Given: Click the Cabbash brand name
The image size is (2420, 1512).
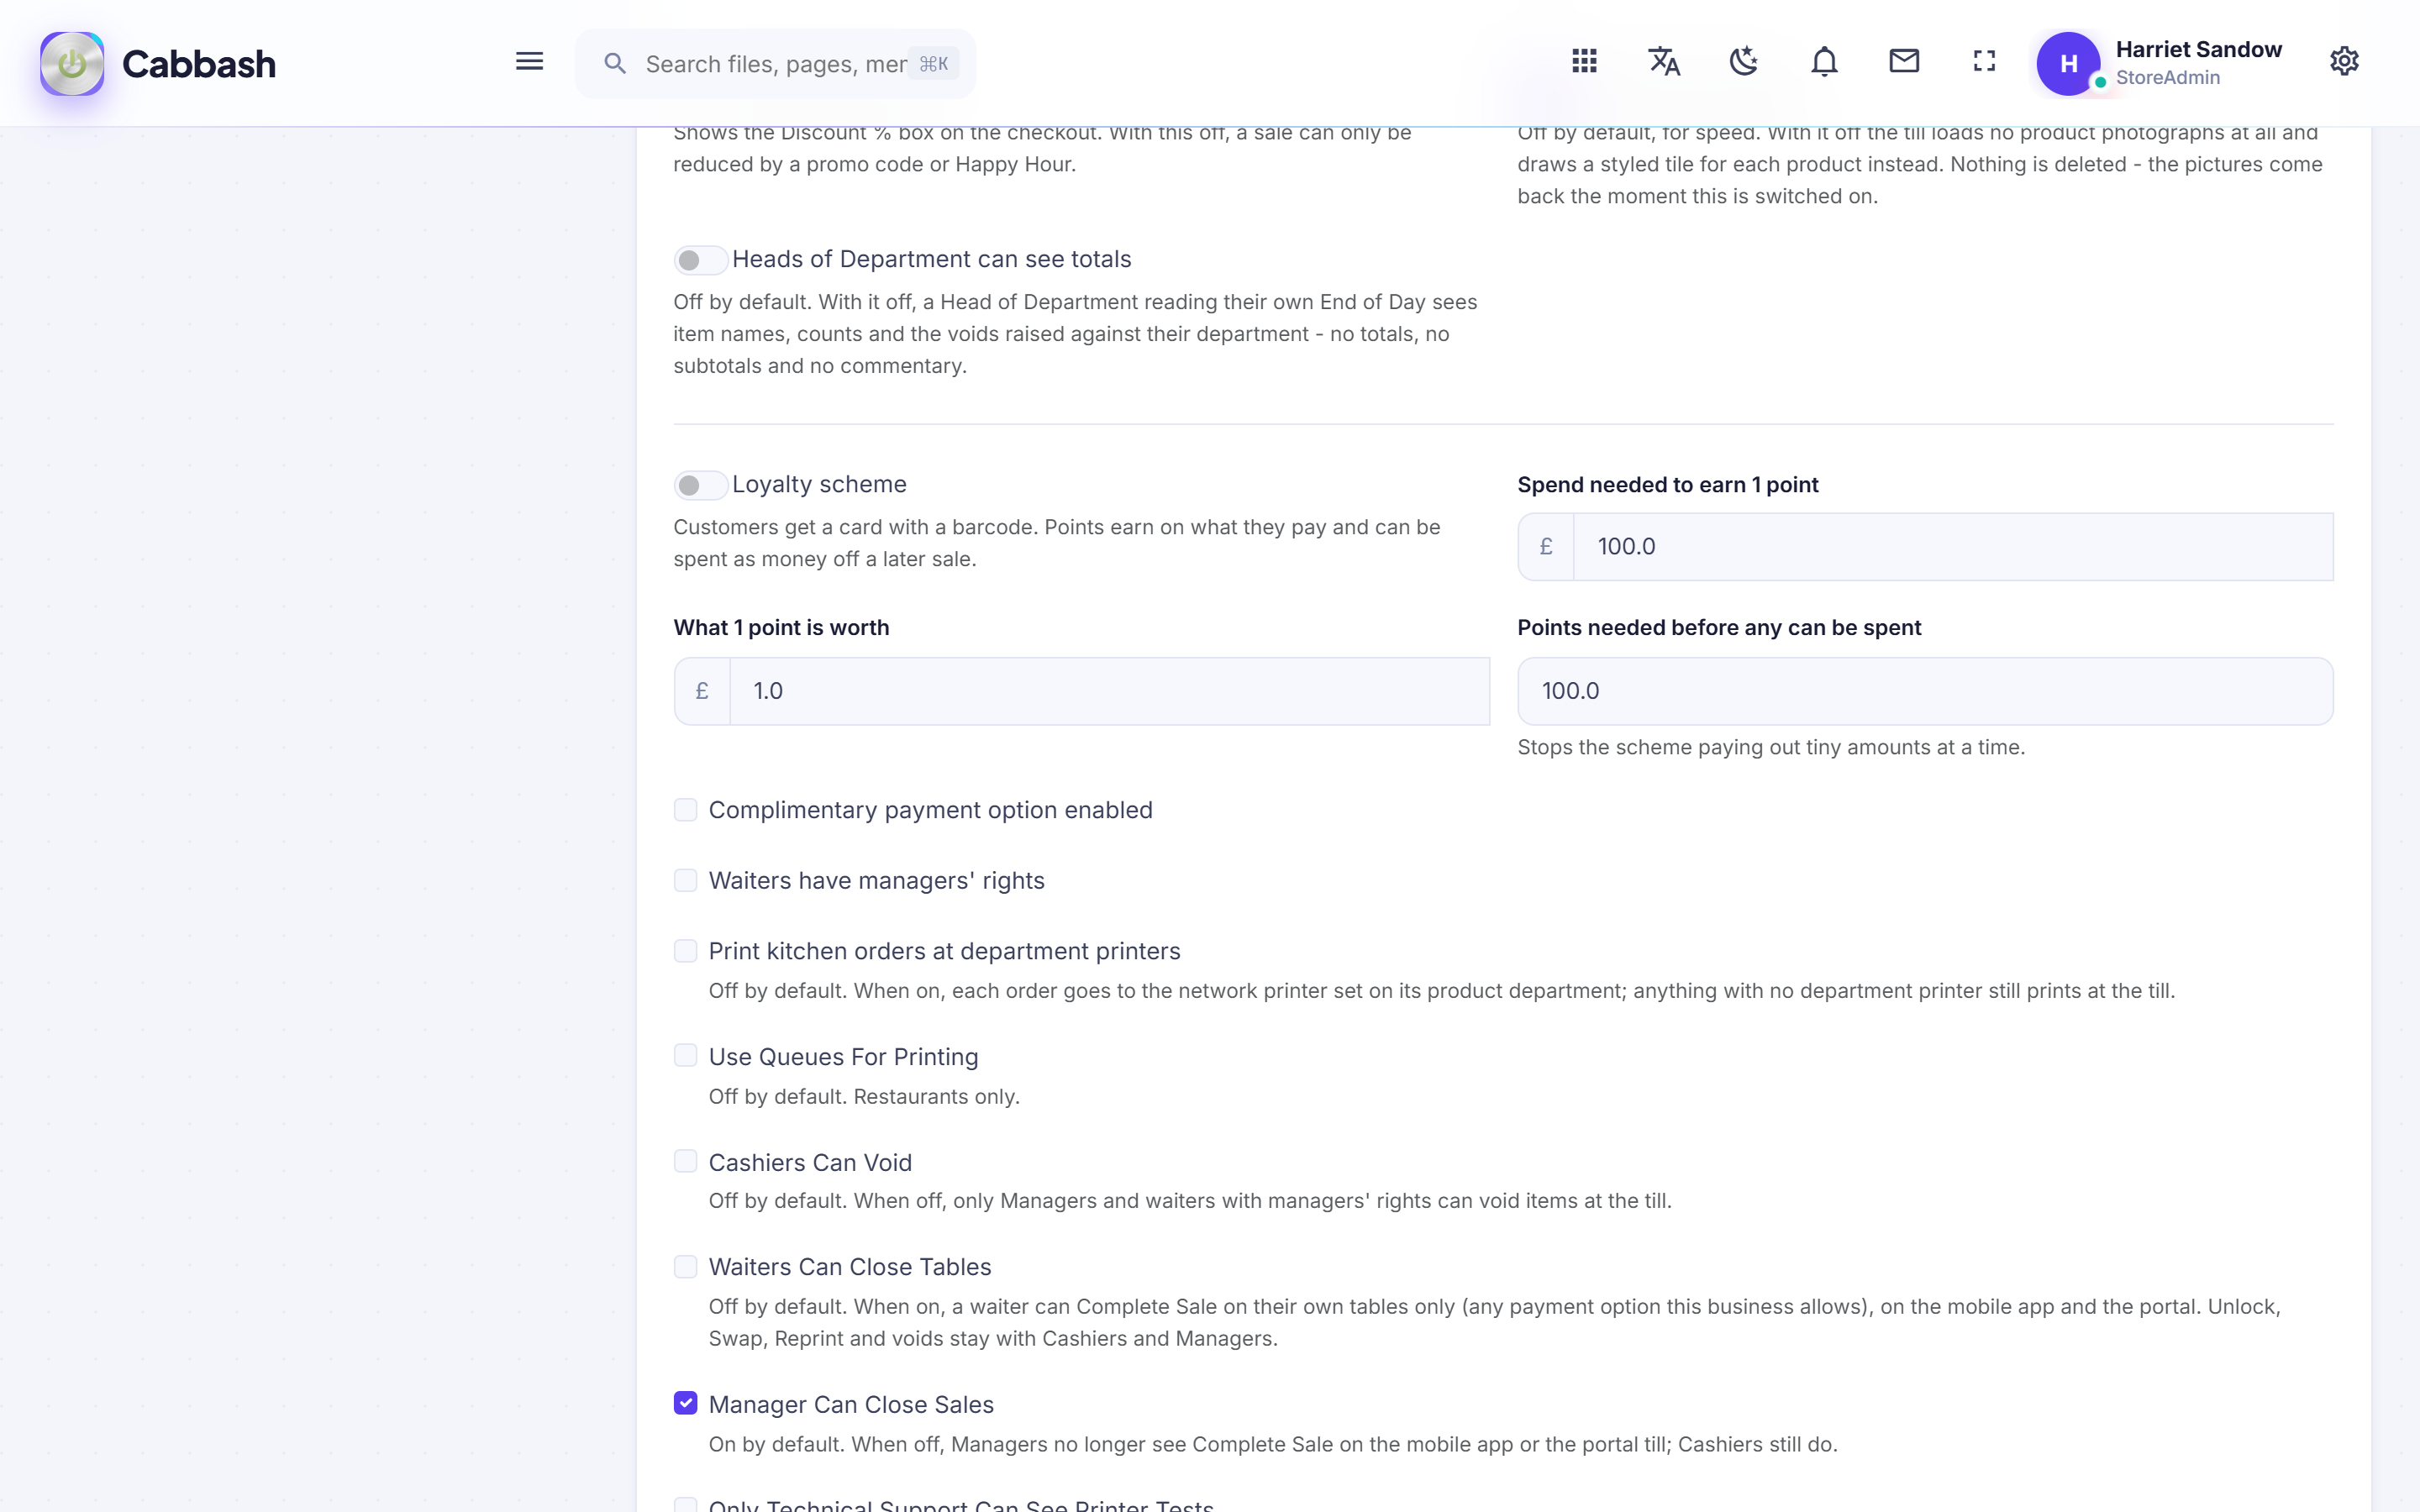Looking at the screenshot, I should pos(198,64).
